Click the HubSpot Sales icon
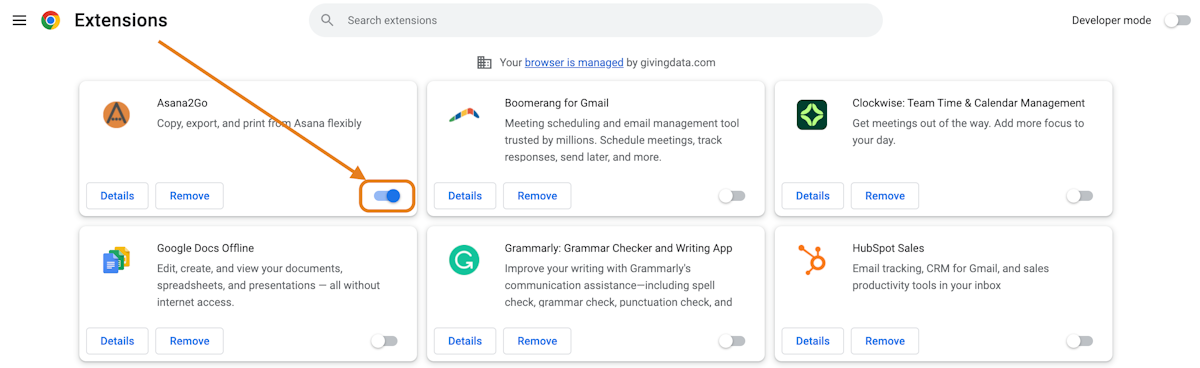The width and height of the screenshot is (1200, 368). (x=812, y=260)
